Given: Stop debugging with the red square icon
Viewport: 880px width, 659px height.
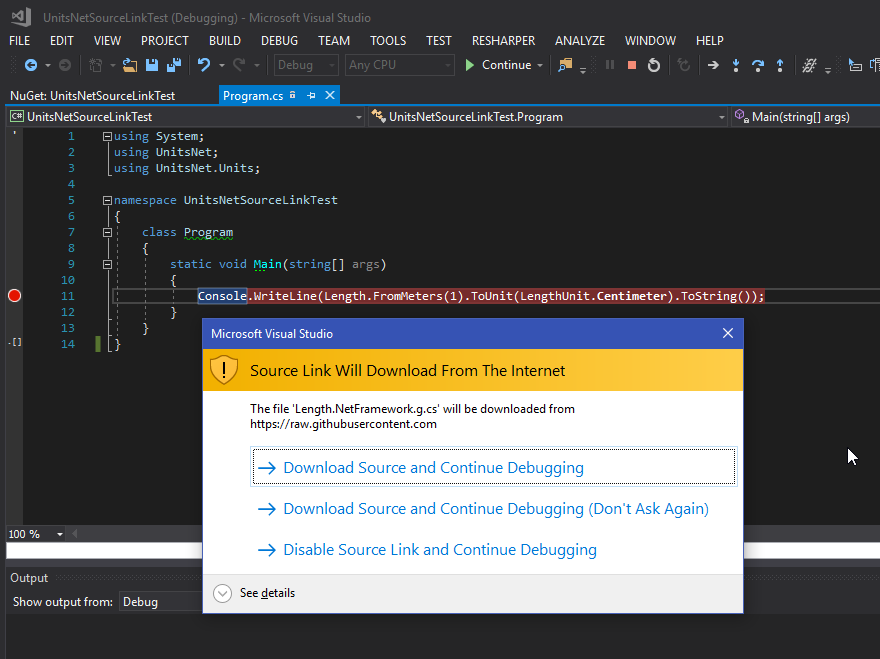Looking at the screenshot, I should pyautogui.click(x=632, y=65).
